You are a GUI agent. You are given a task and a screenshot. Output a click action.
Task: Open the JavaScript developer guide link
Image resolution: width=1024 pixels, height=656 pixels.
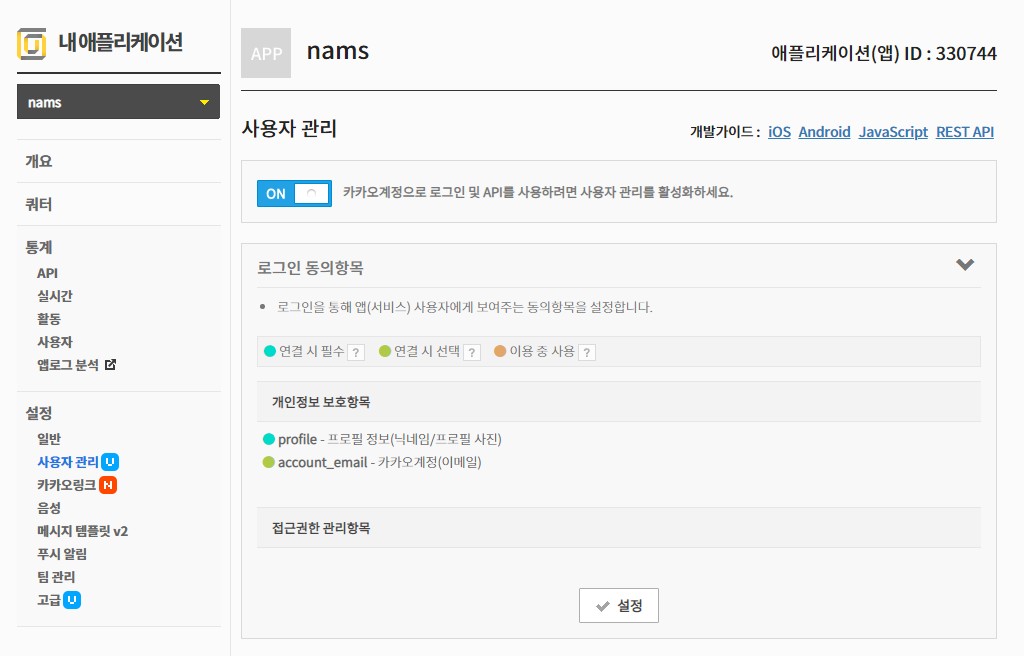tap(893, 132)
